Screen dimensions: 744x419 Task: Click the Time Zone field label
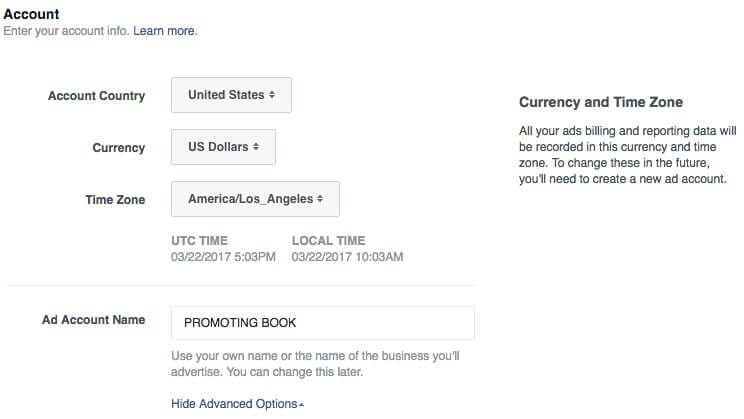point(115,200)
